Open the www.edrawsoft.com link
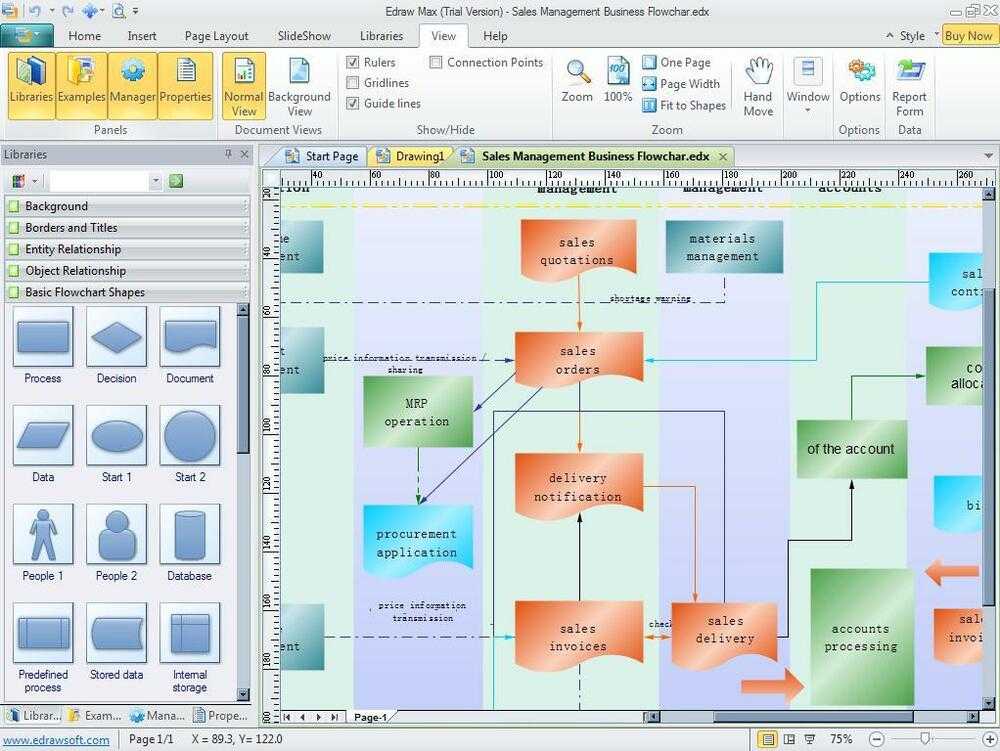Viewport: 1000px width, 751px height. coord(55,740)
